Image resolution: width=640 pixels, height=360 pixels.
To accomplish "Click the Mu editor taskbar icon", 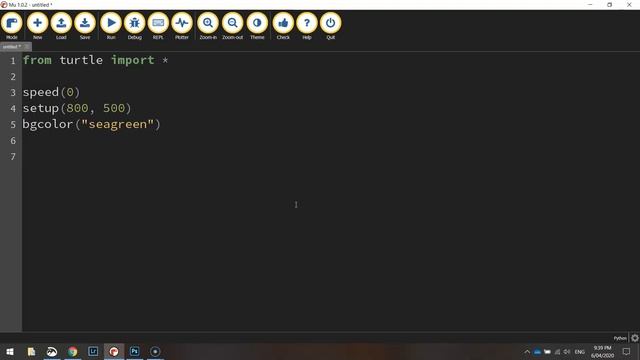I will point(114,351).
